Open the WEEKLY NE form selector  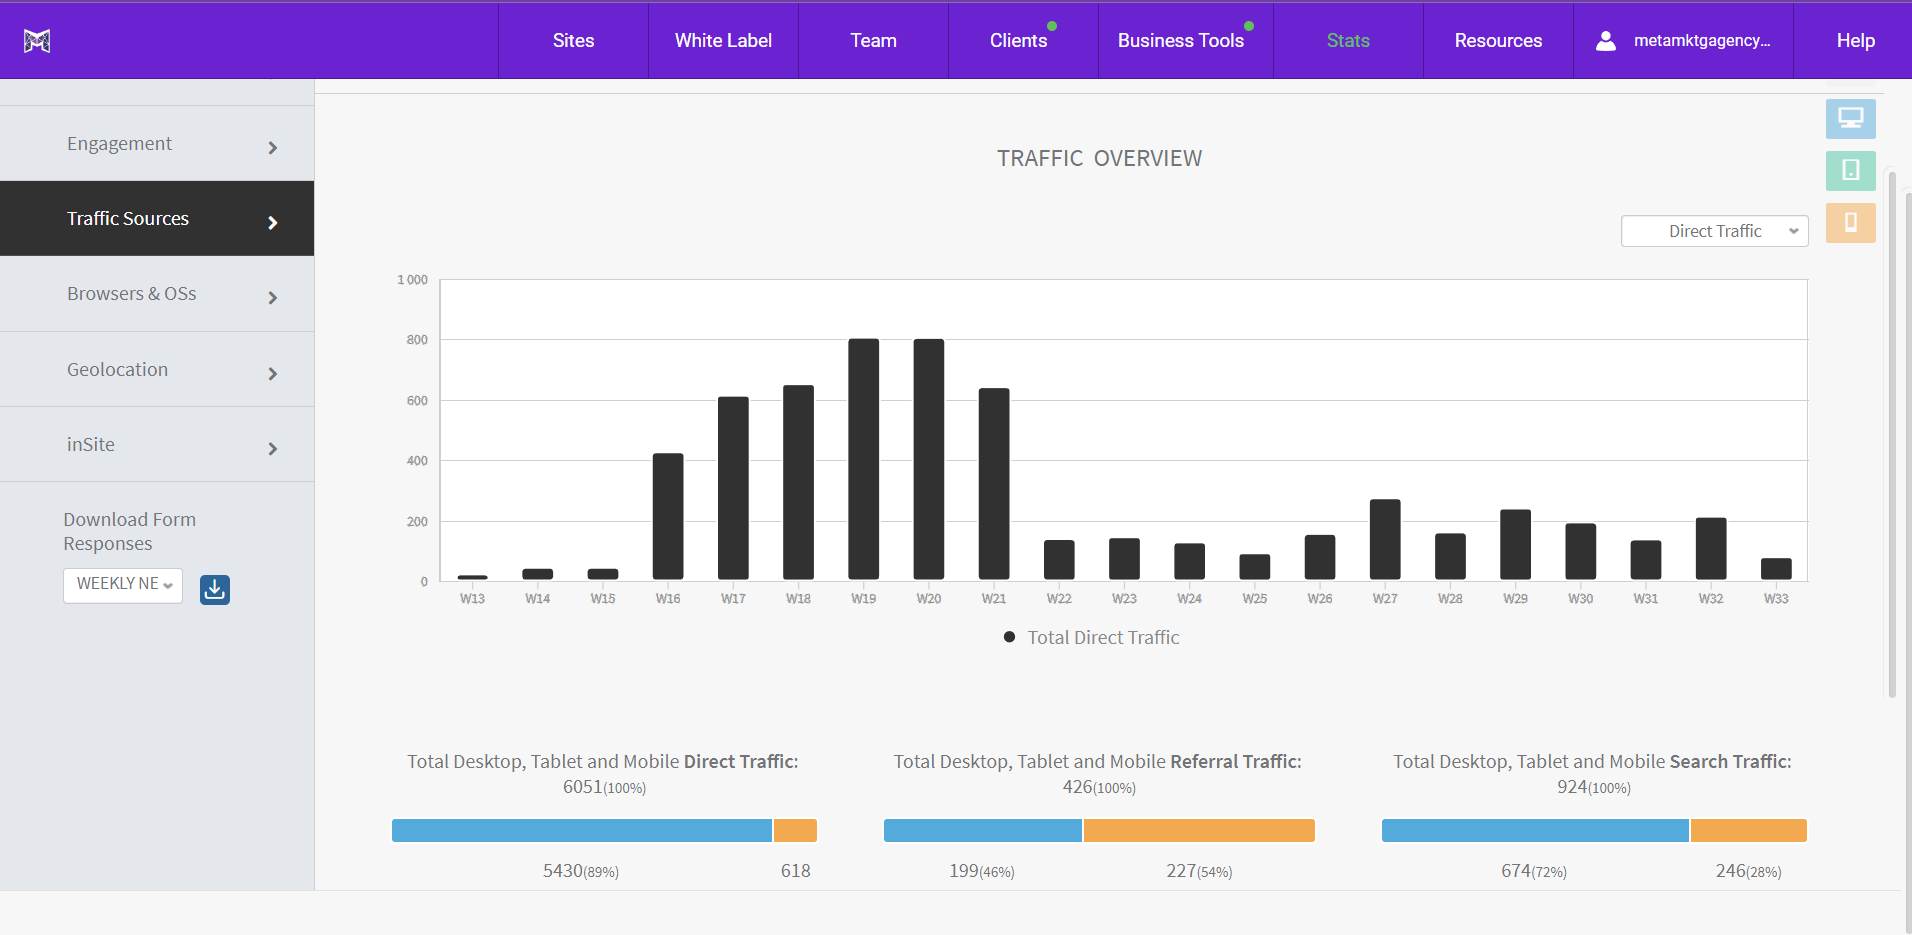click(x=122, y=585)
